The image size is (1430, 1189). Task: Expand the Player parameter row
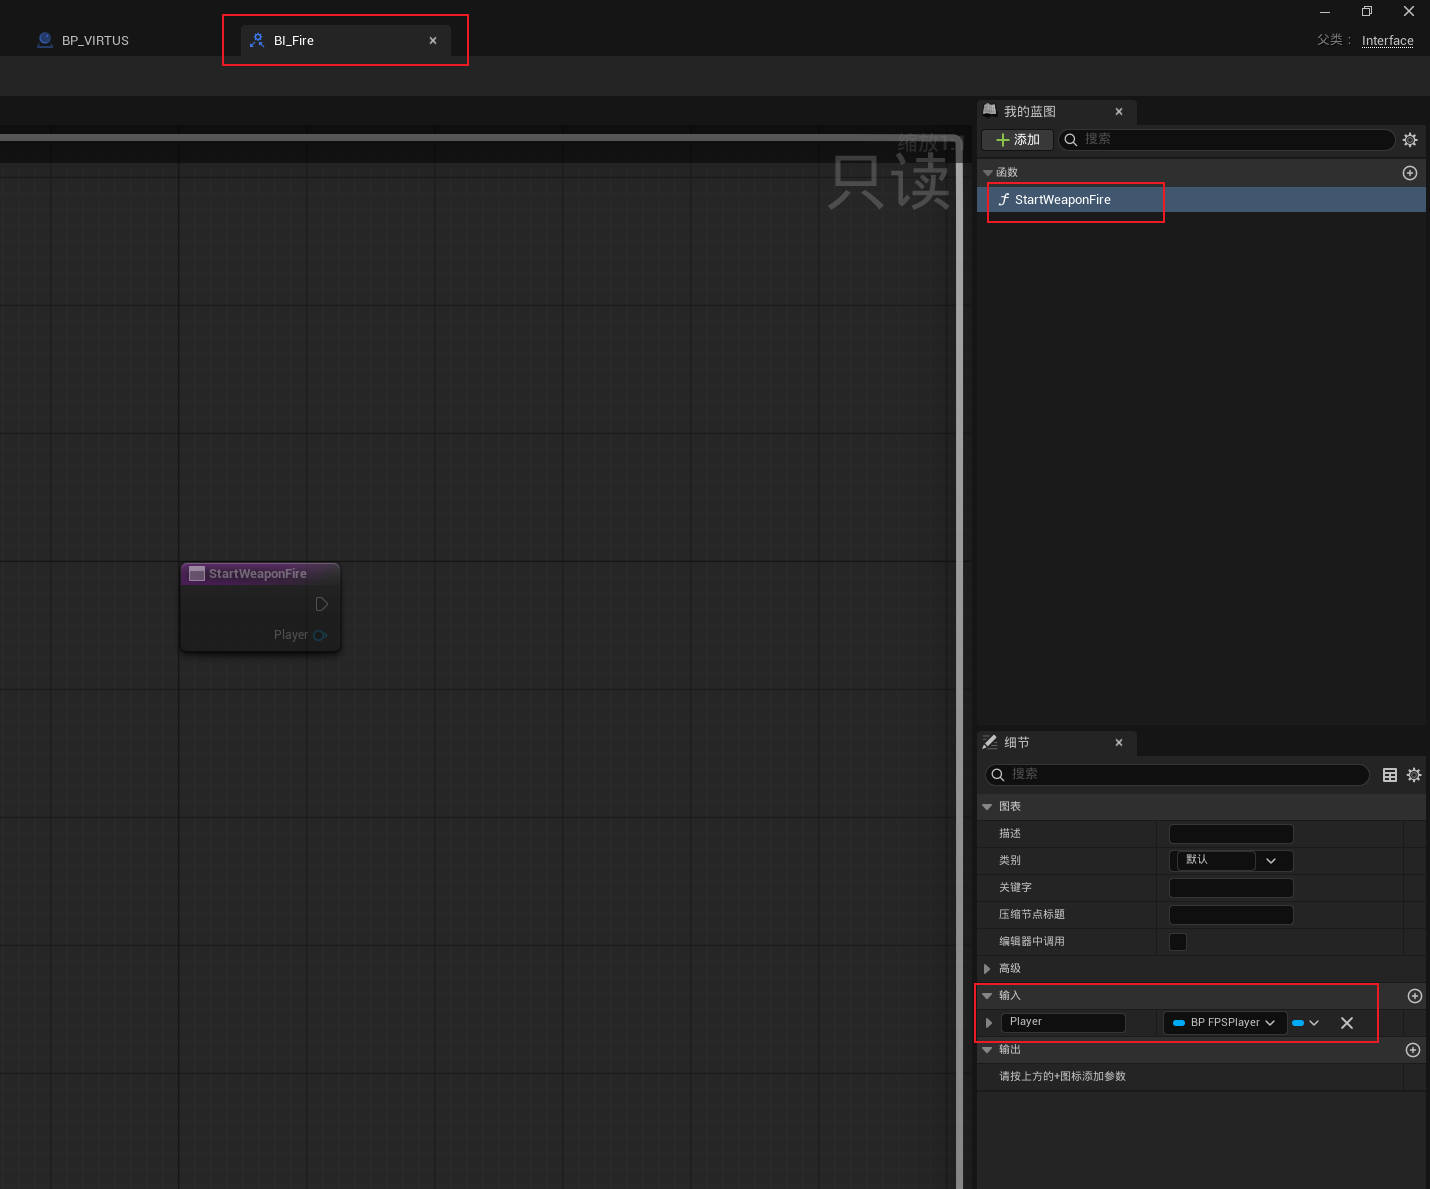[x=989, y=1023]
